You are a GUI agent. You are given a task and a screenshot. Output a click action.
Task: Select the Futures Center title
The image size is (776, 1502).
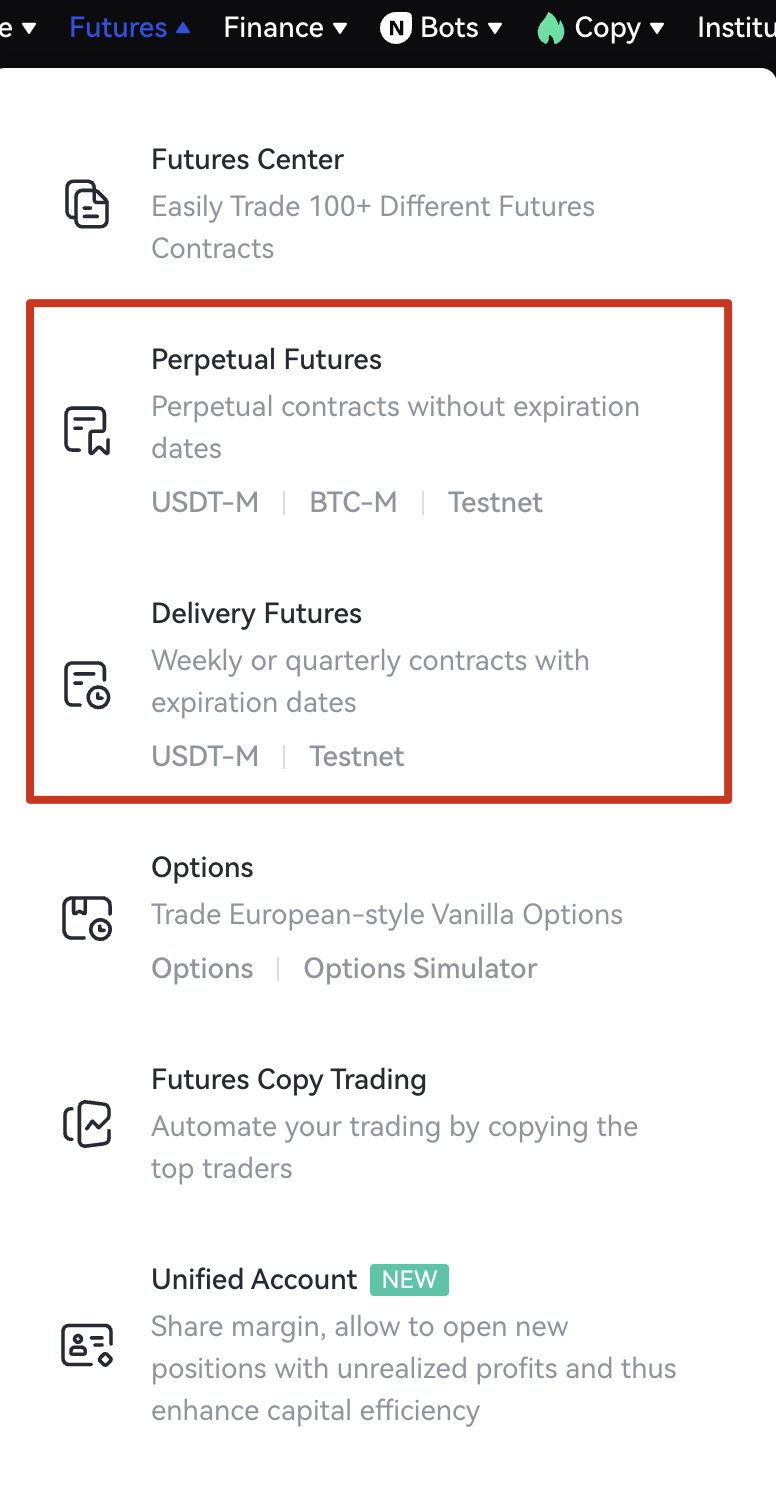[247, 159]
